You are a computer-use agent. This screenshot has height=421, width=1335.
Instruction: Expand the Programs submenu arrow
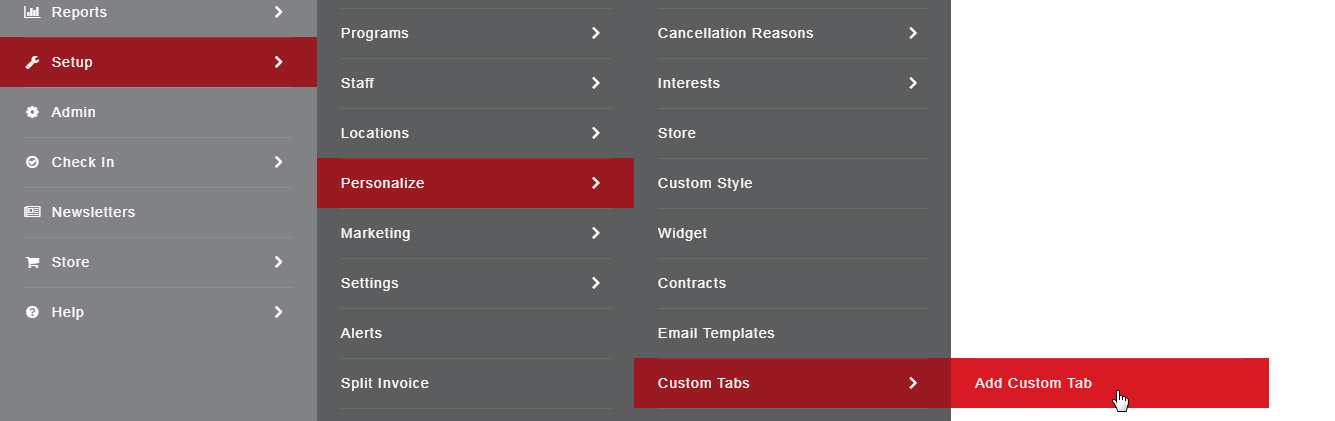(x=596, y=33)
